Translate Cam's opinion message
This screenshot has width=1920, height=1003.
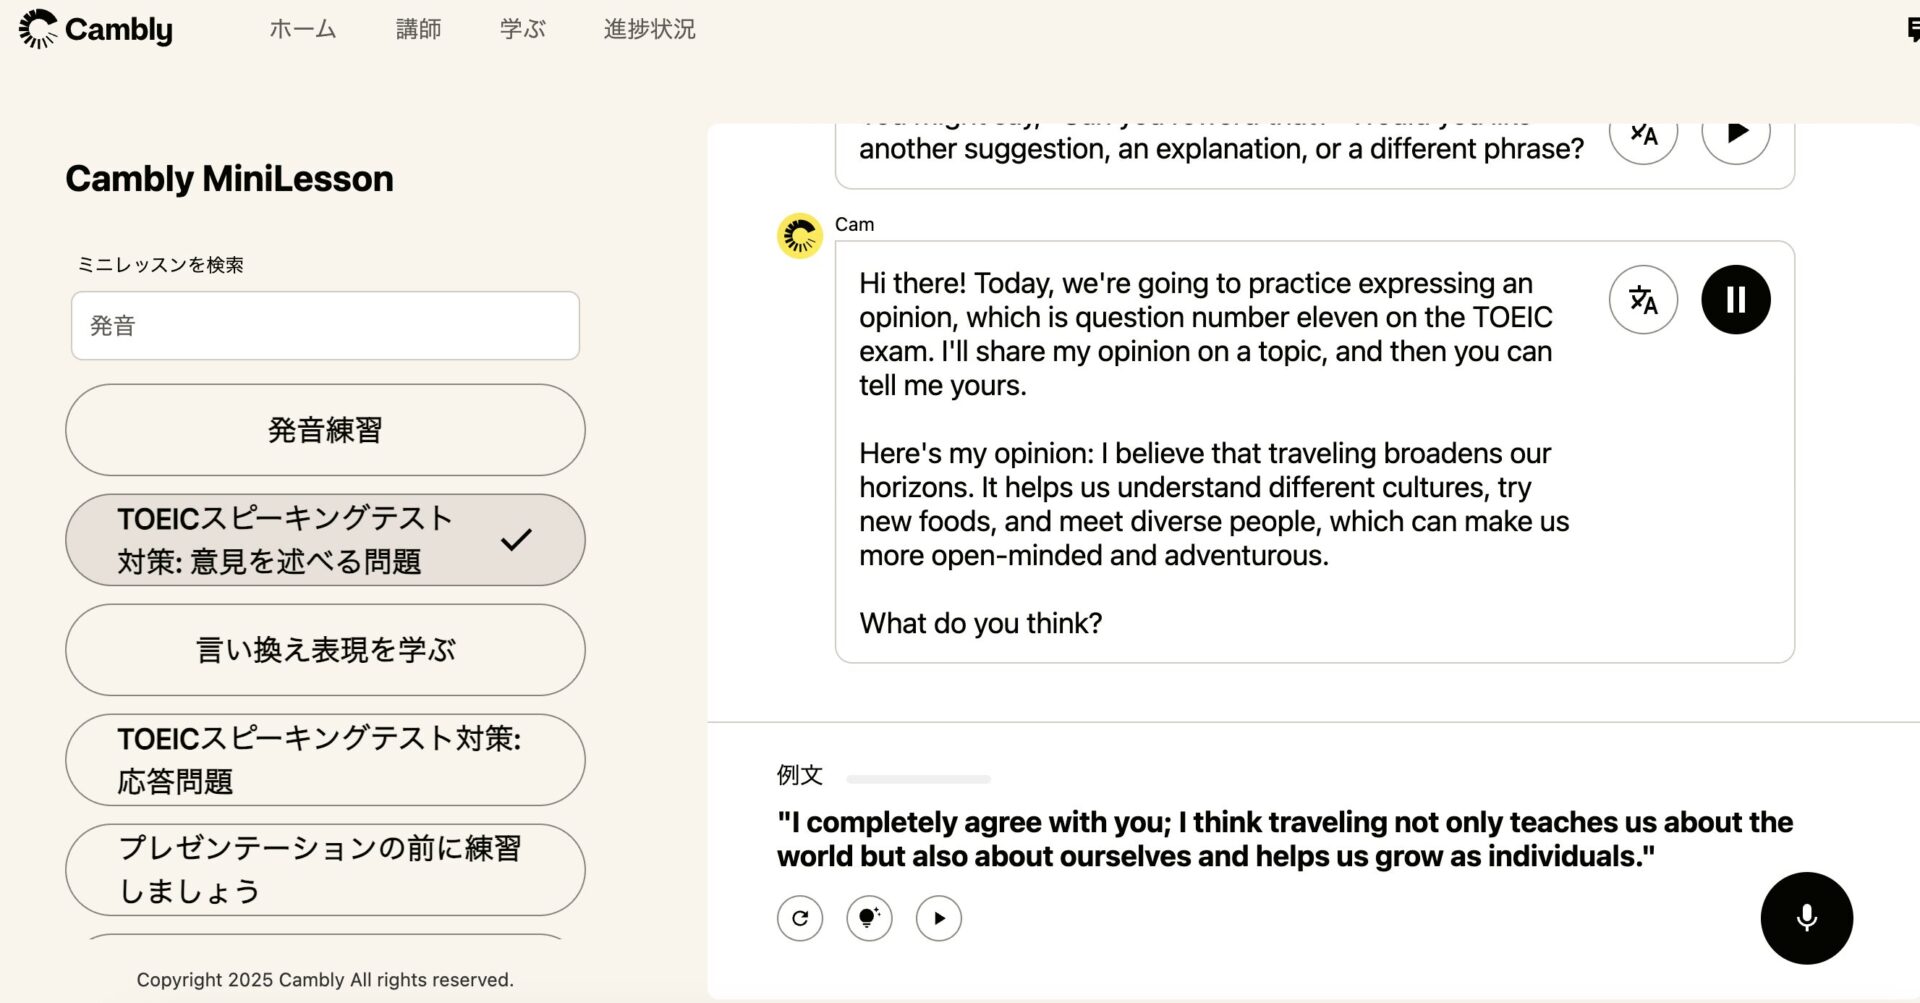[1643, 299]
